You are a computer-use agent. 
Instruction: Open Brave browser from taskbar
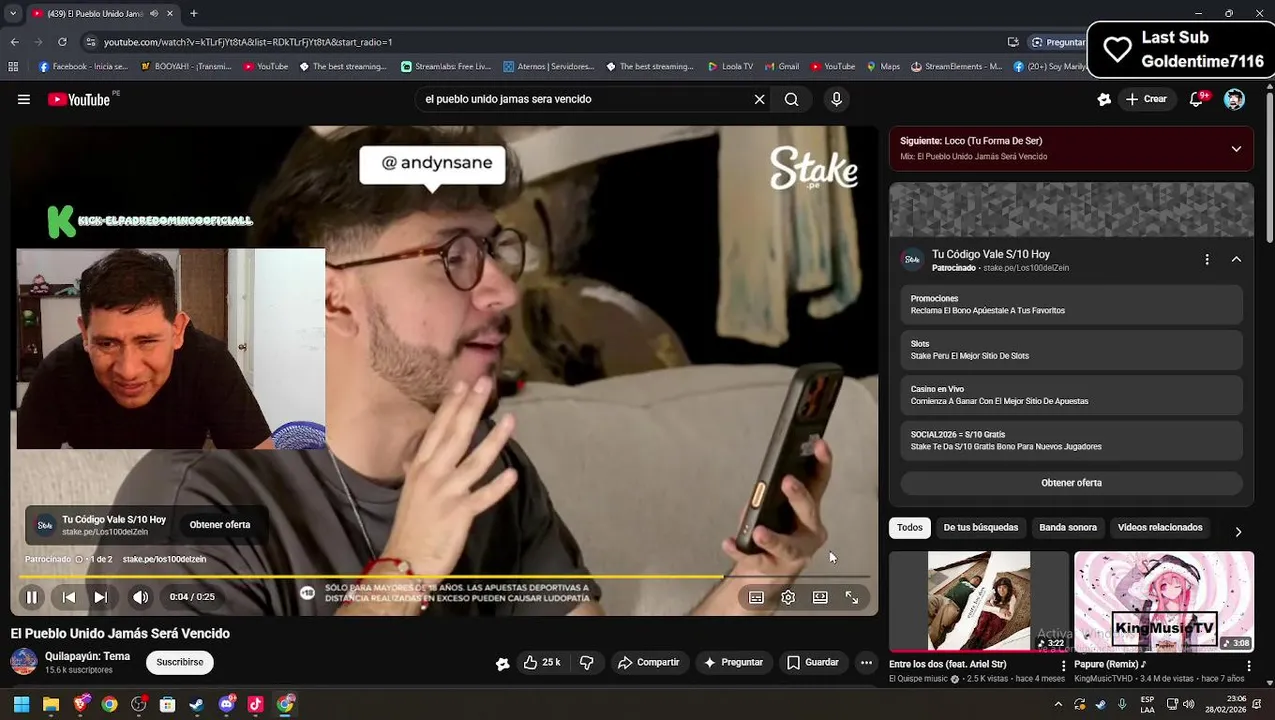pyautogui.click(x=80, y=704)
